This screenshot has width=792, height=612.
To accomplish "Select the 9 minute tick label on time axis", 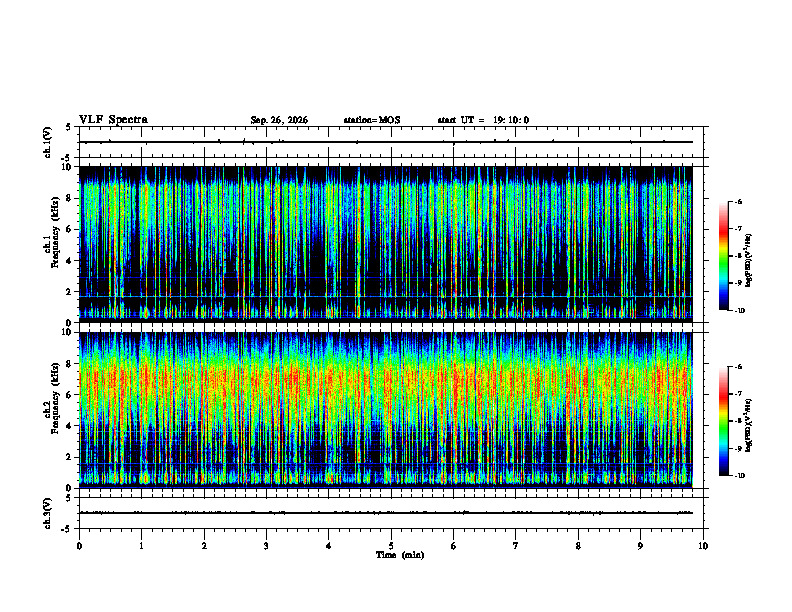I will click(x=640, y=546).
